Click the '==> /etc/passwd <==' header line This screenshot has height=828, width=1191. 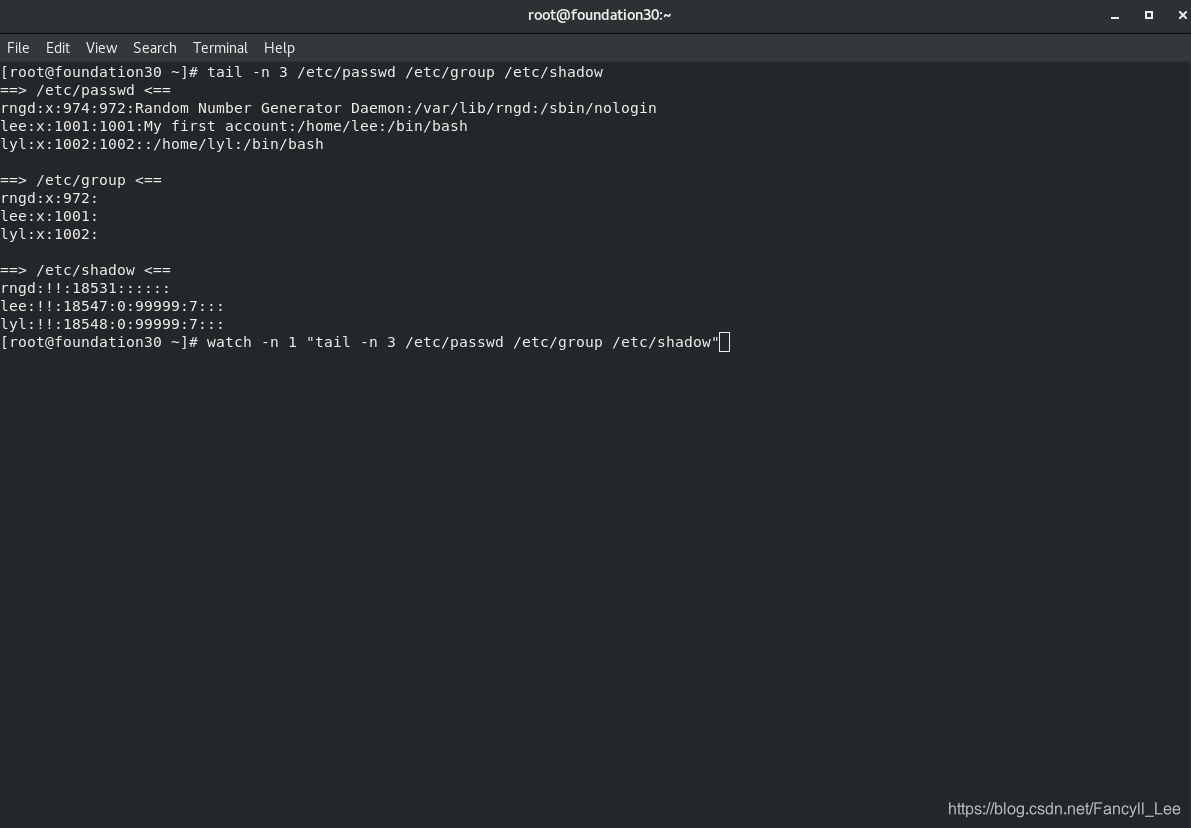point(86,90)
